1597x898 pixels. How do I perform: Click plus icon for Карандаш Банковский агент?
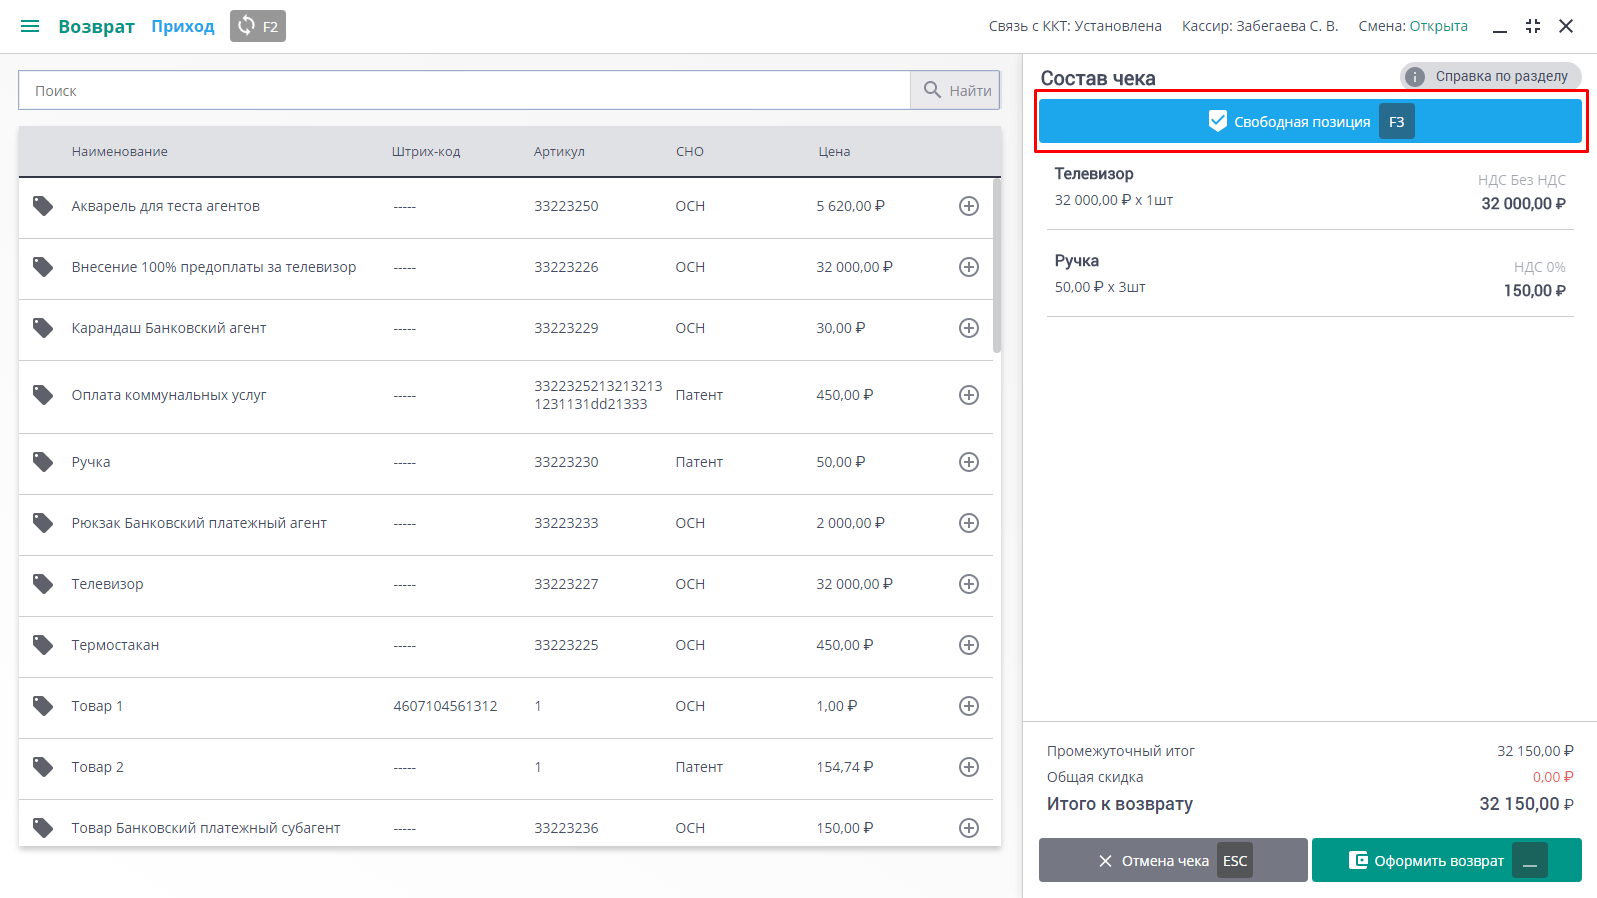pos(968,328)
